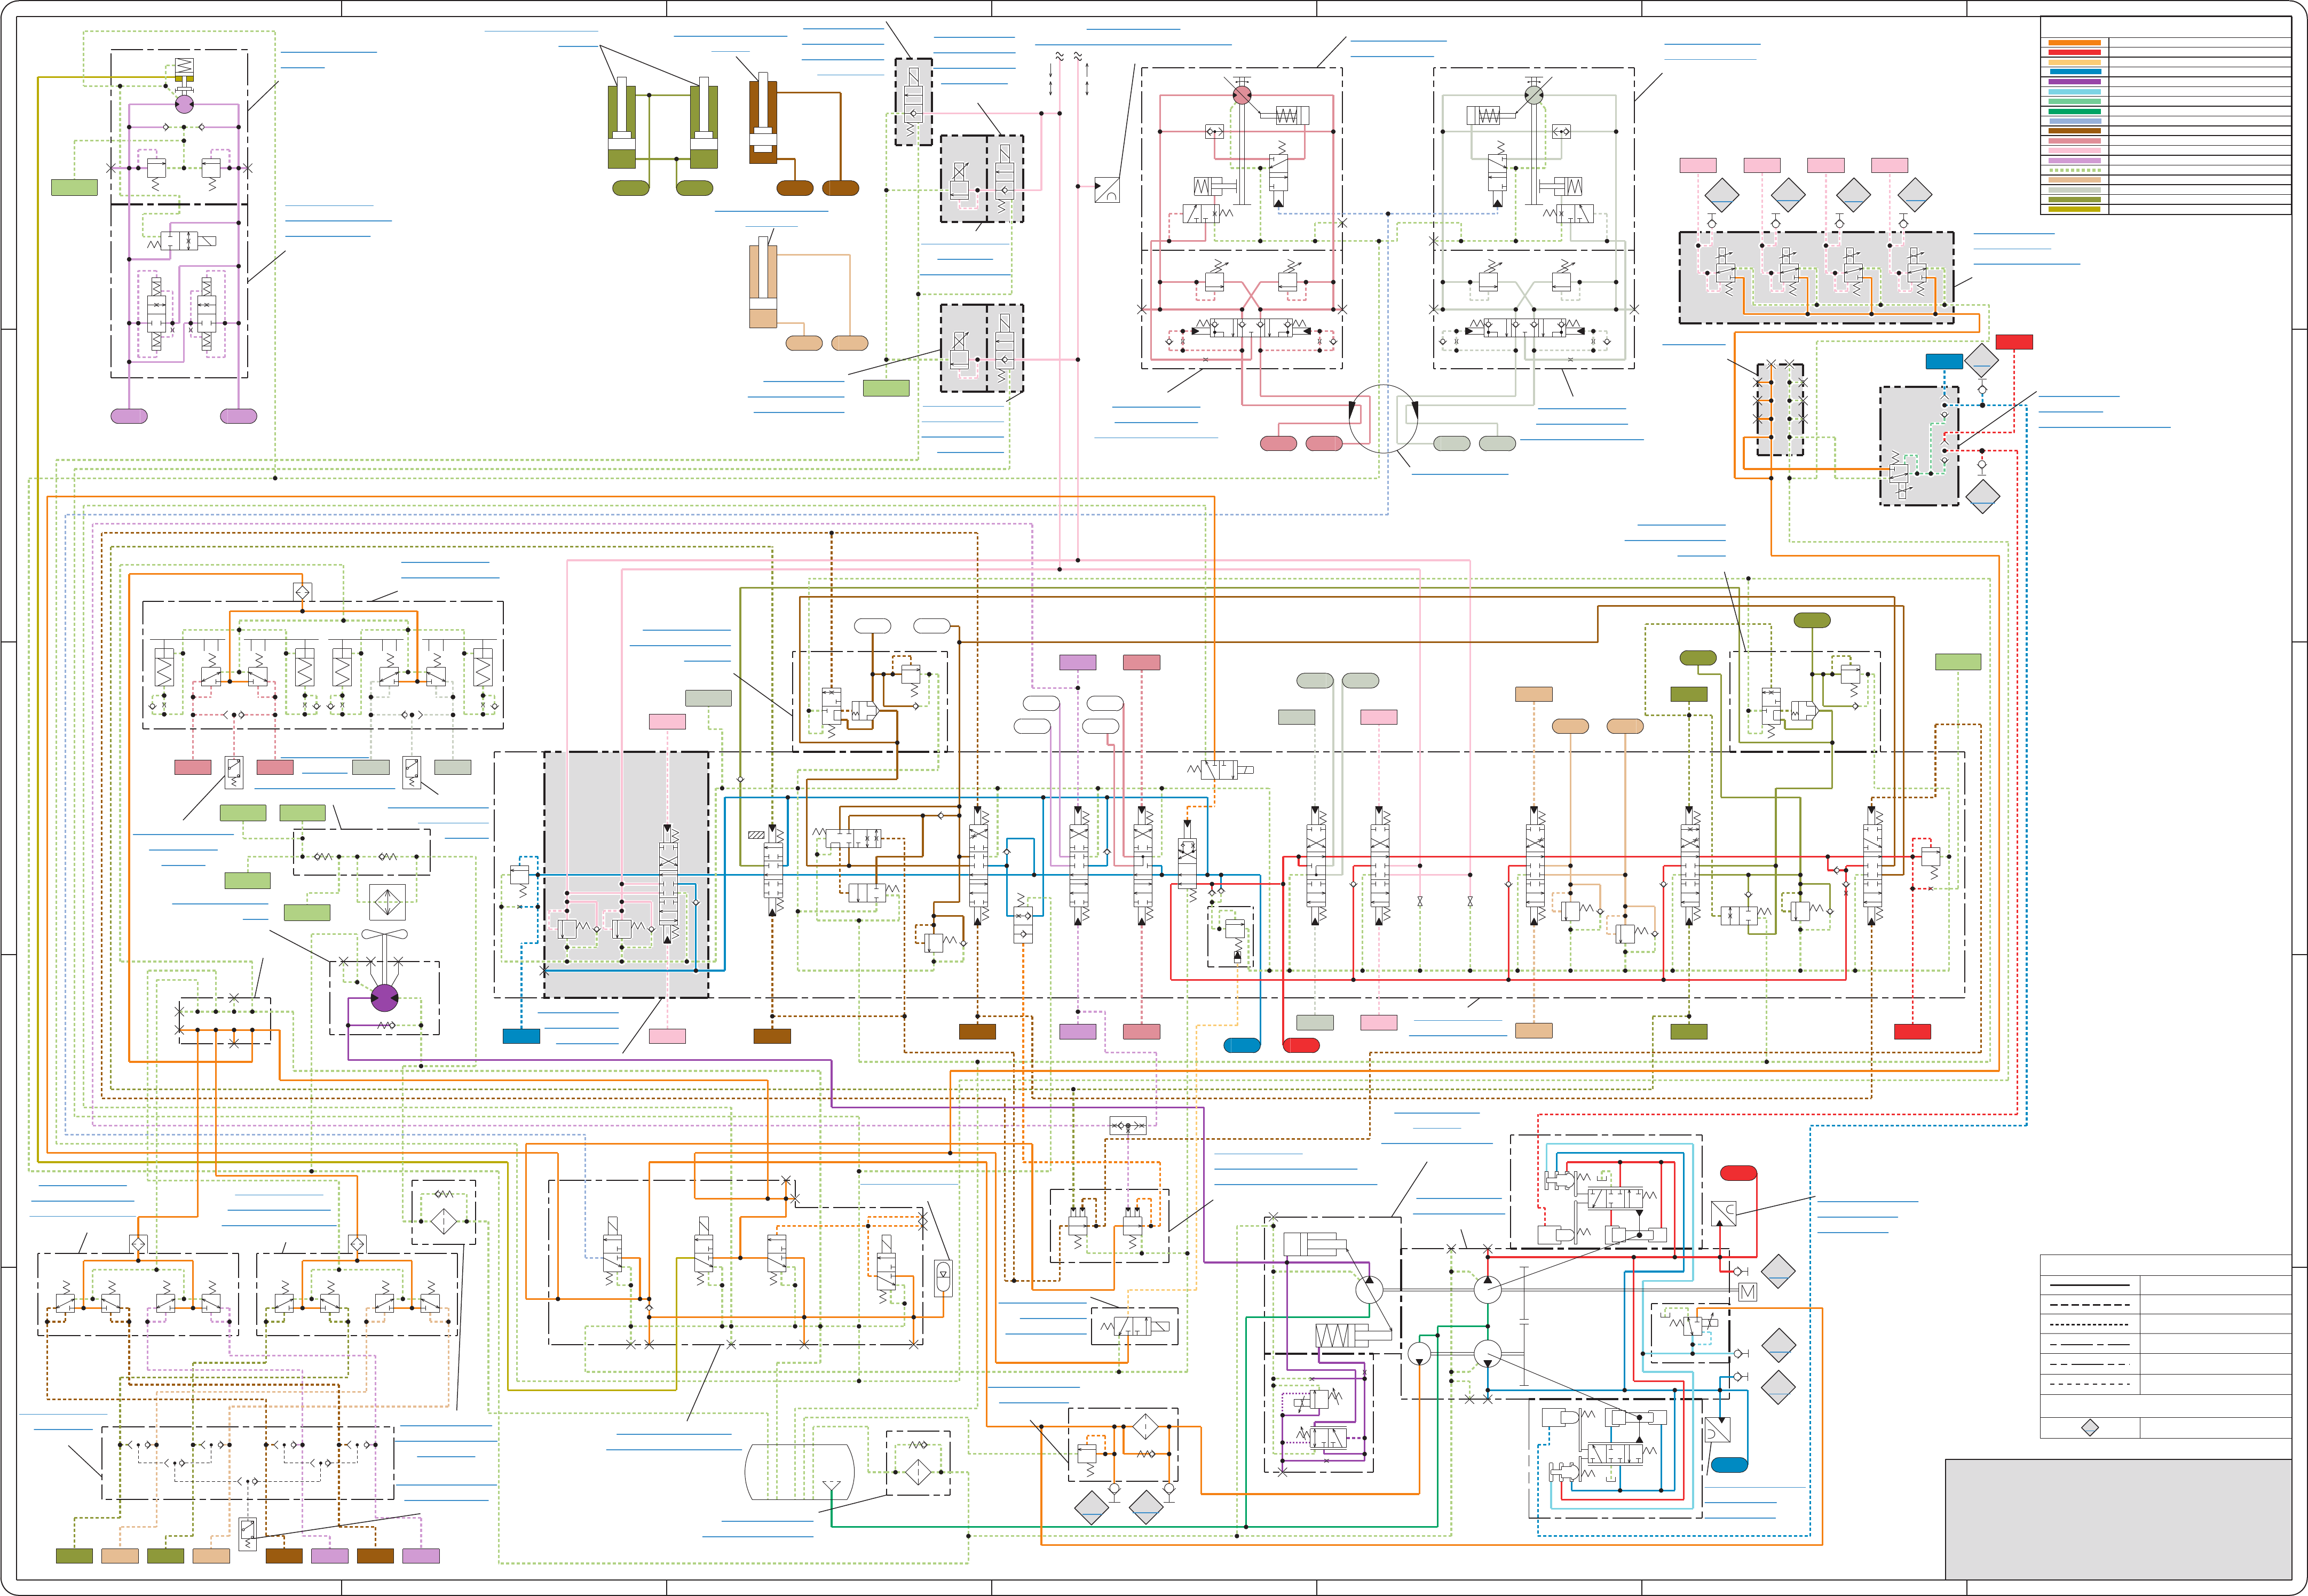The height and width of the screenshot is (1596, 2308).
Task: Click the blue rounded port at the bottom-right pump group
Action: click(1730, 1465)
